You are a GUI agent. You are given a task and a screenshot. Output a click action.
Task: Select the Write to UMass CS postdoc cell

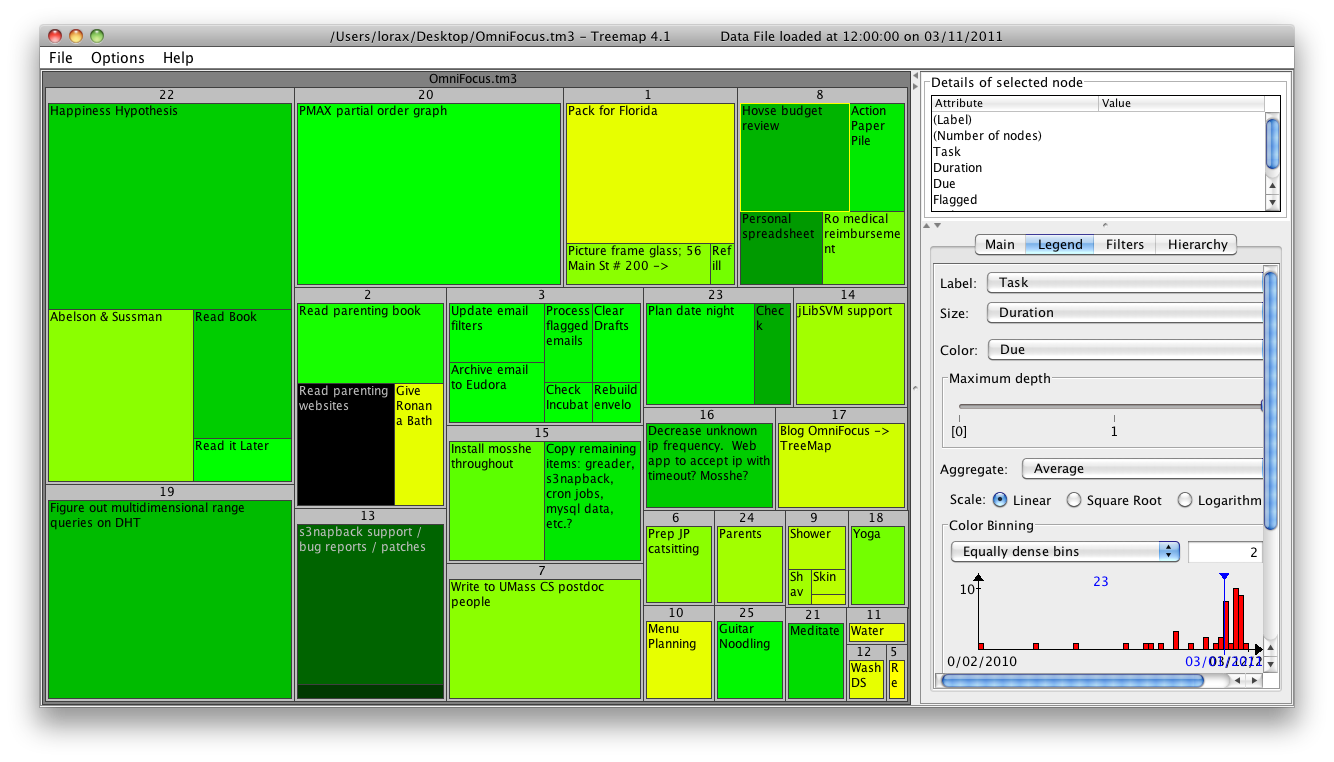(544, 639)
